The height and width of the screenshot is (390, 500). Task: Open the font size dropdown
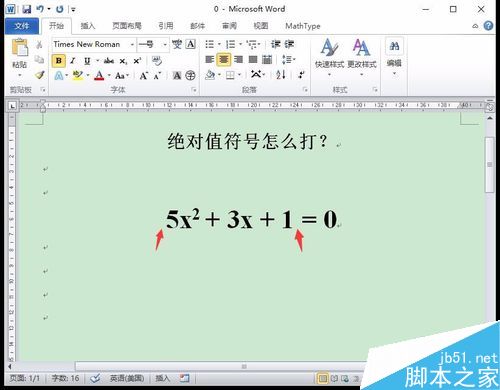165,44
